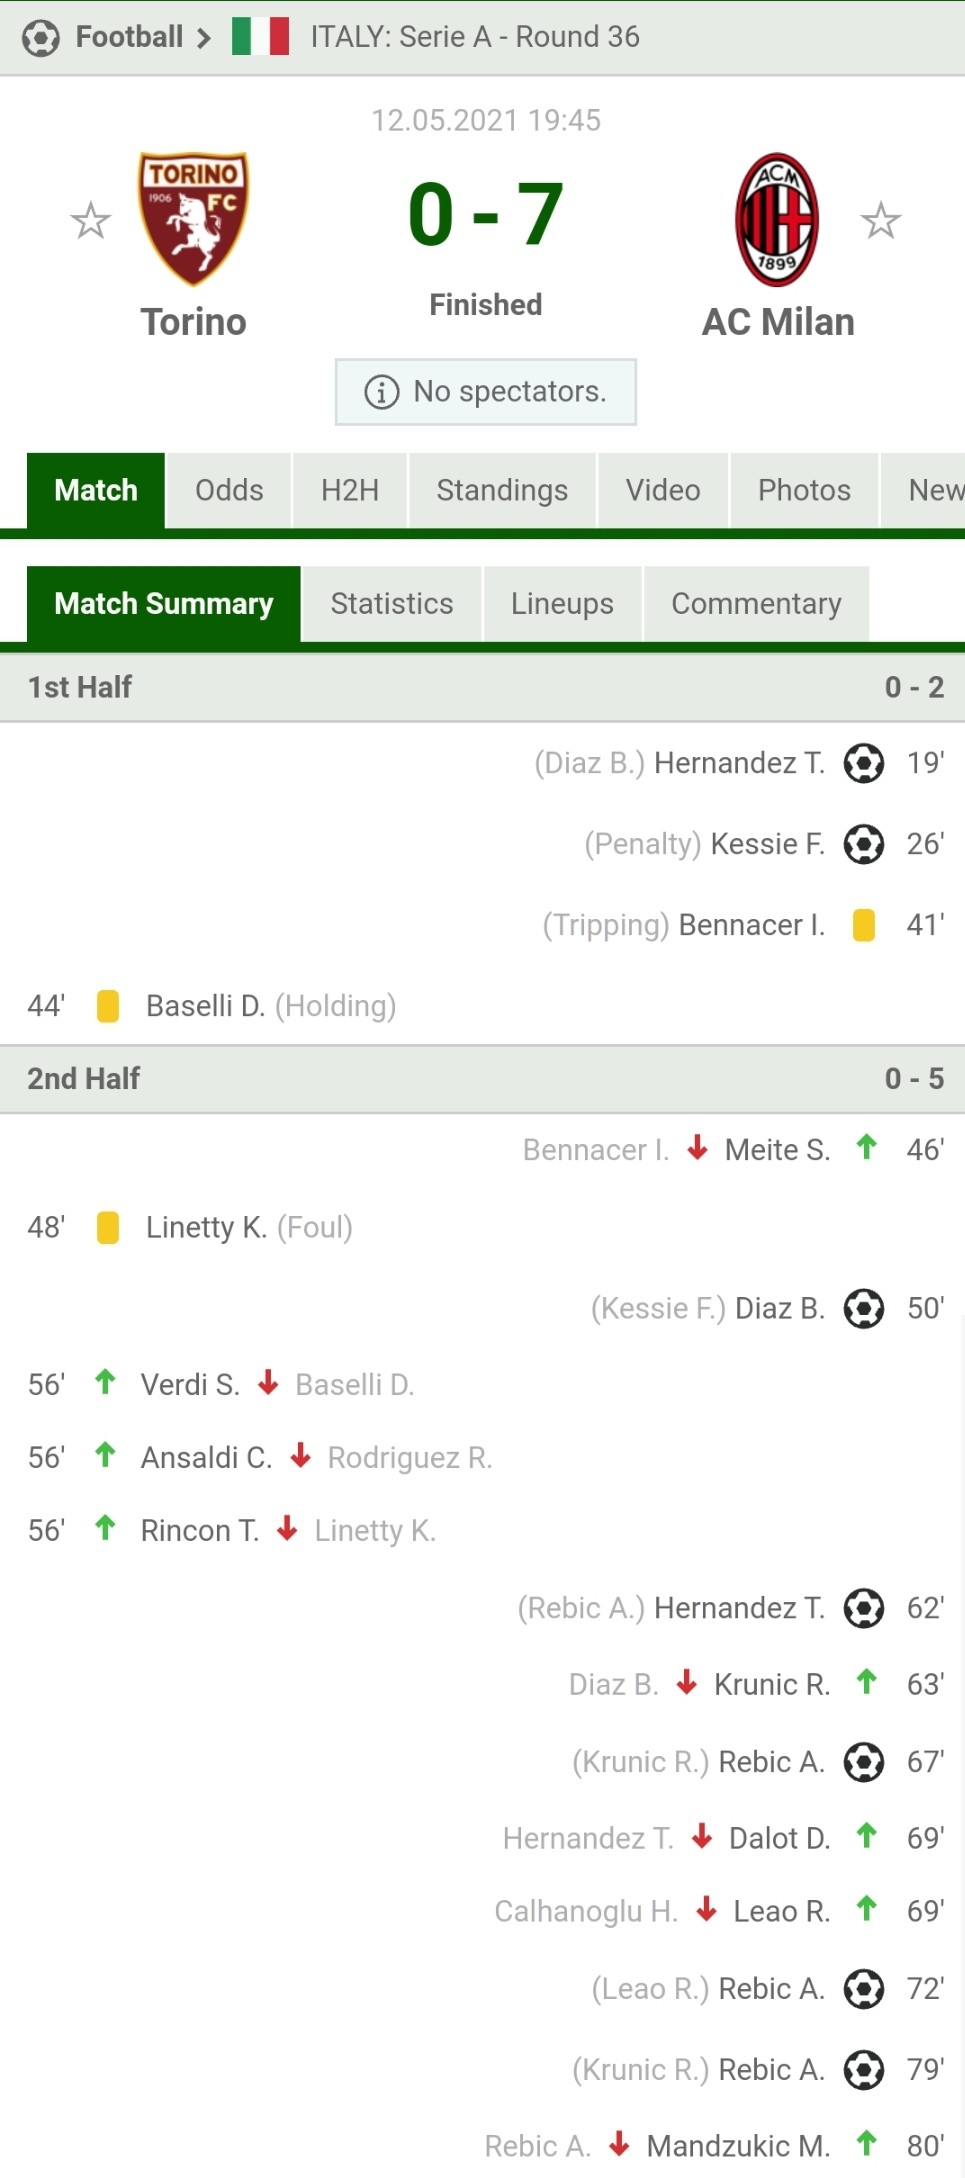Click the info icon beside No spectators
The width and height of the screenshot is (965, 2178).
pos(381,392)
